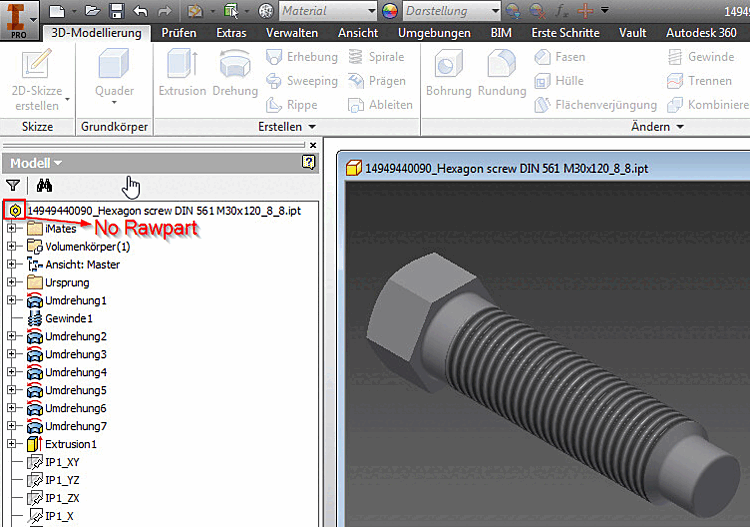Open the Erste Schritte tab

[x=565, y=33]
